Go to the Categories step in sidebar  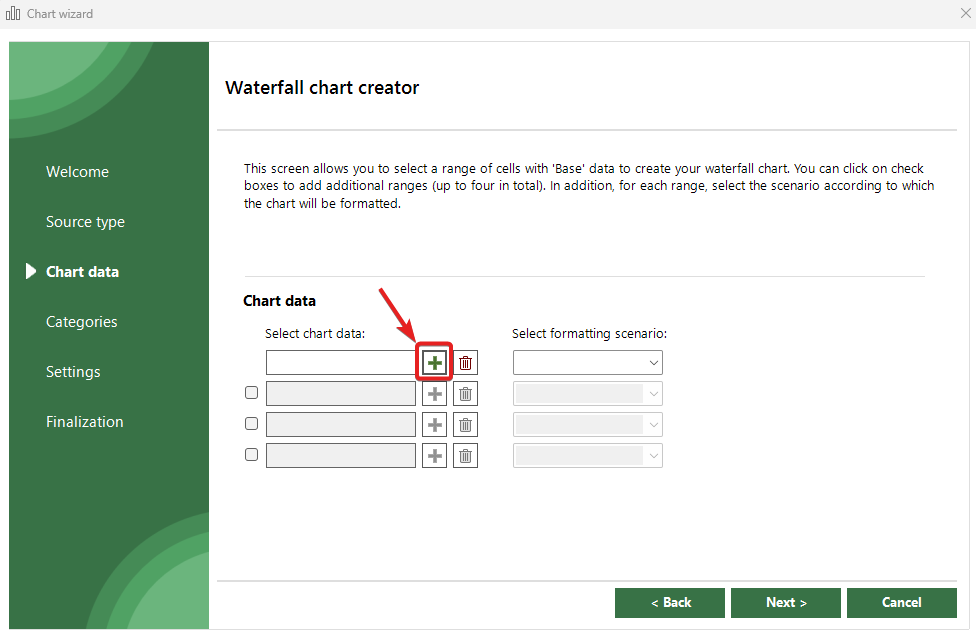81,322
